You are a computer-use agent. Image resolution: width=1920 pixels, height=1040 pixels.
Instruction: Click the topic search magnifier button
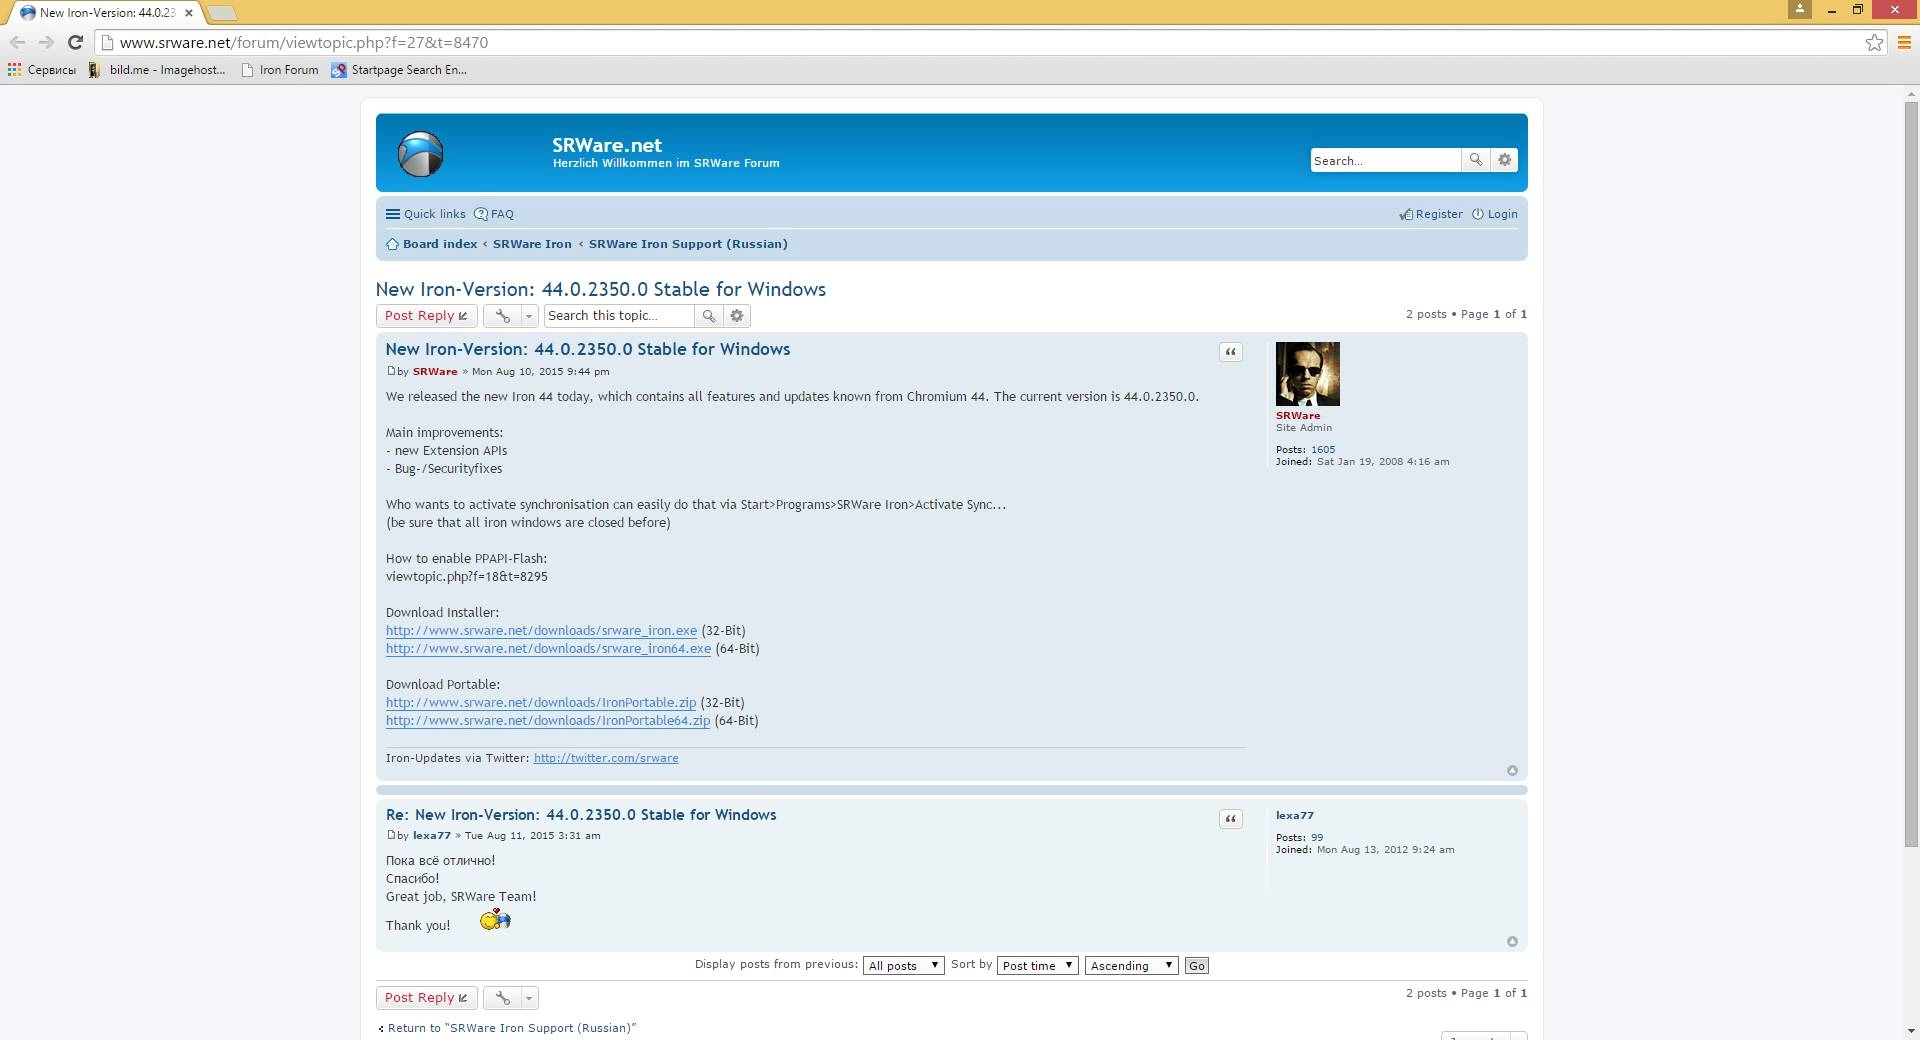pos(708,316)
